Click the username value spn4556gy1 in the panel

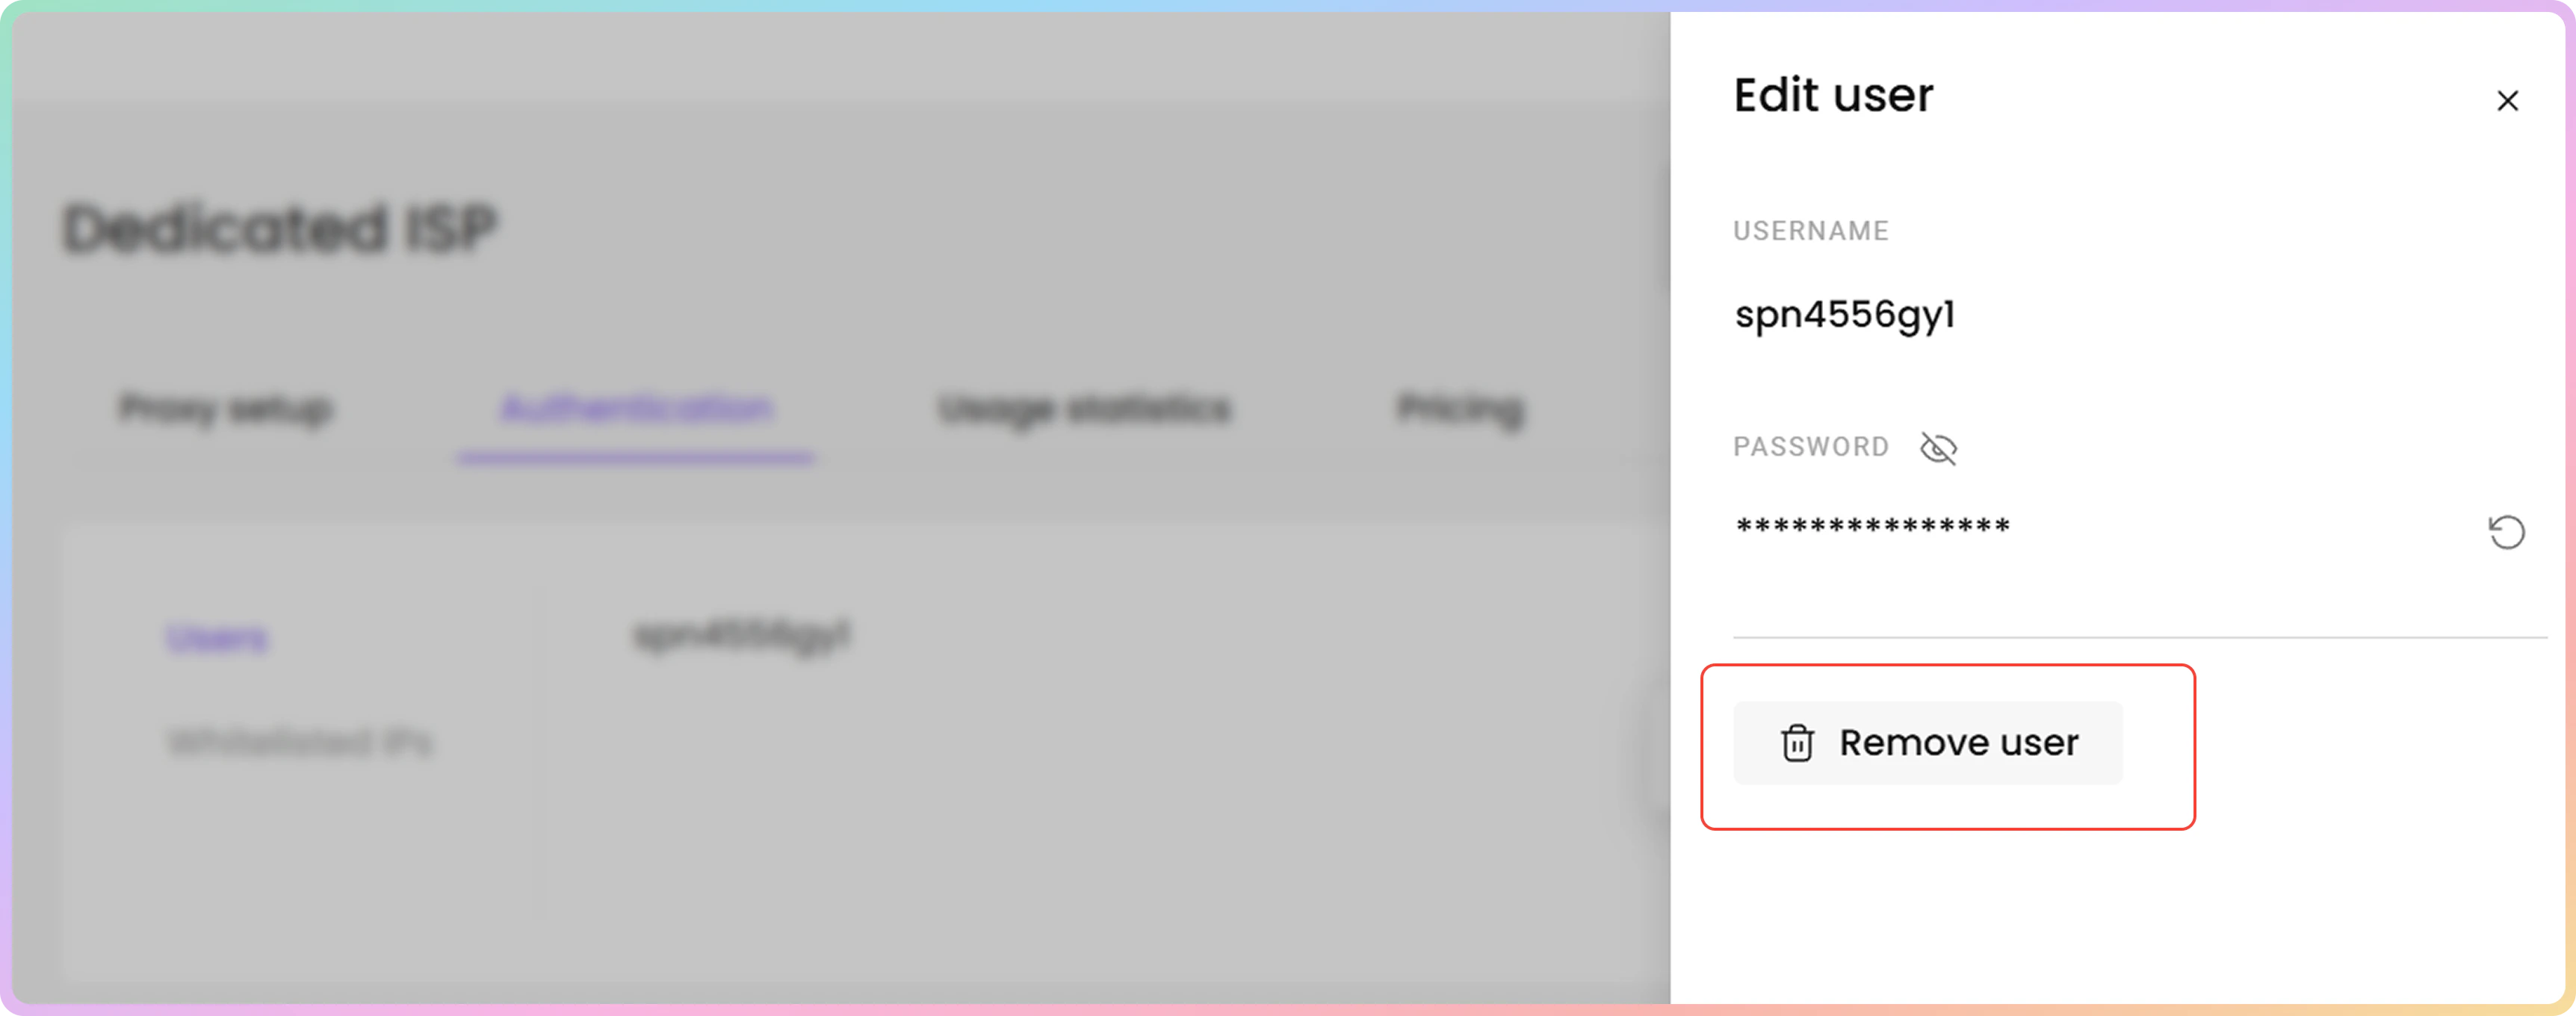coord(1844,315)
